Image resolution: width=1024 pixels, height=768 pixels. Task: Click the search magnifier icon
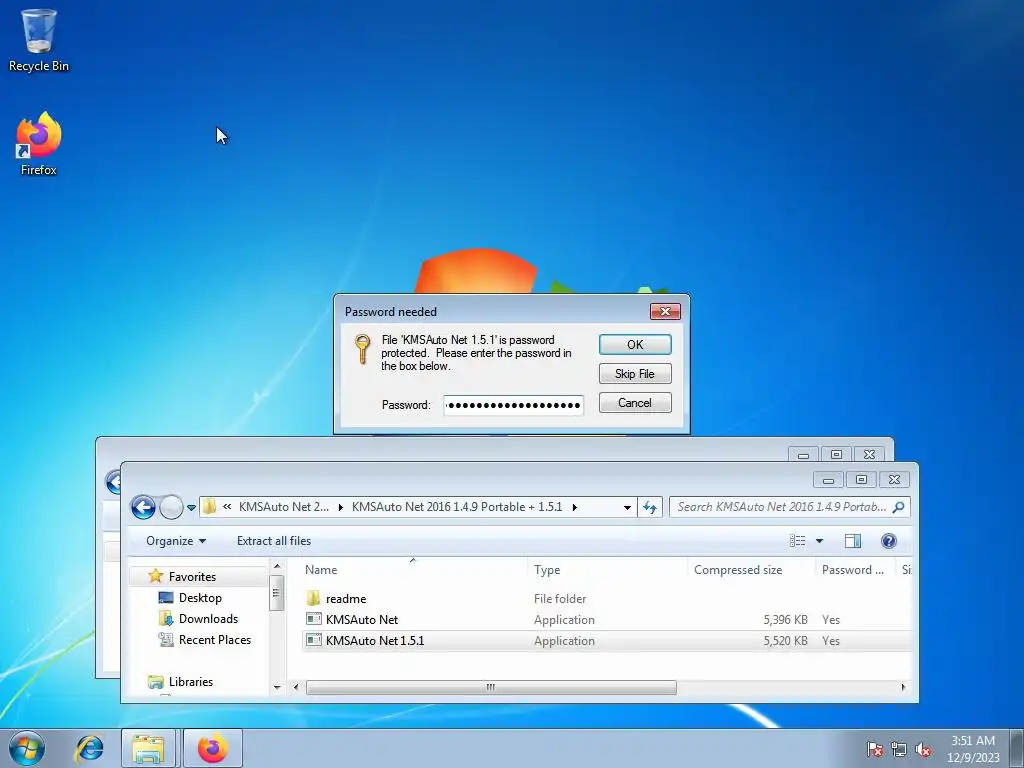click(899, 507)
